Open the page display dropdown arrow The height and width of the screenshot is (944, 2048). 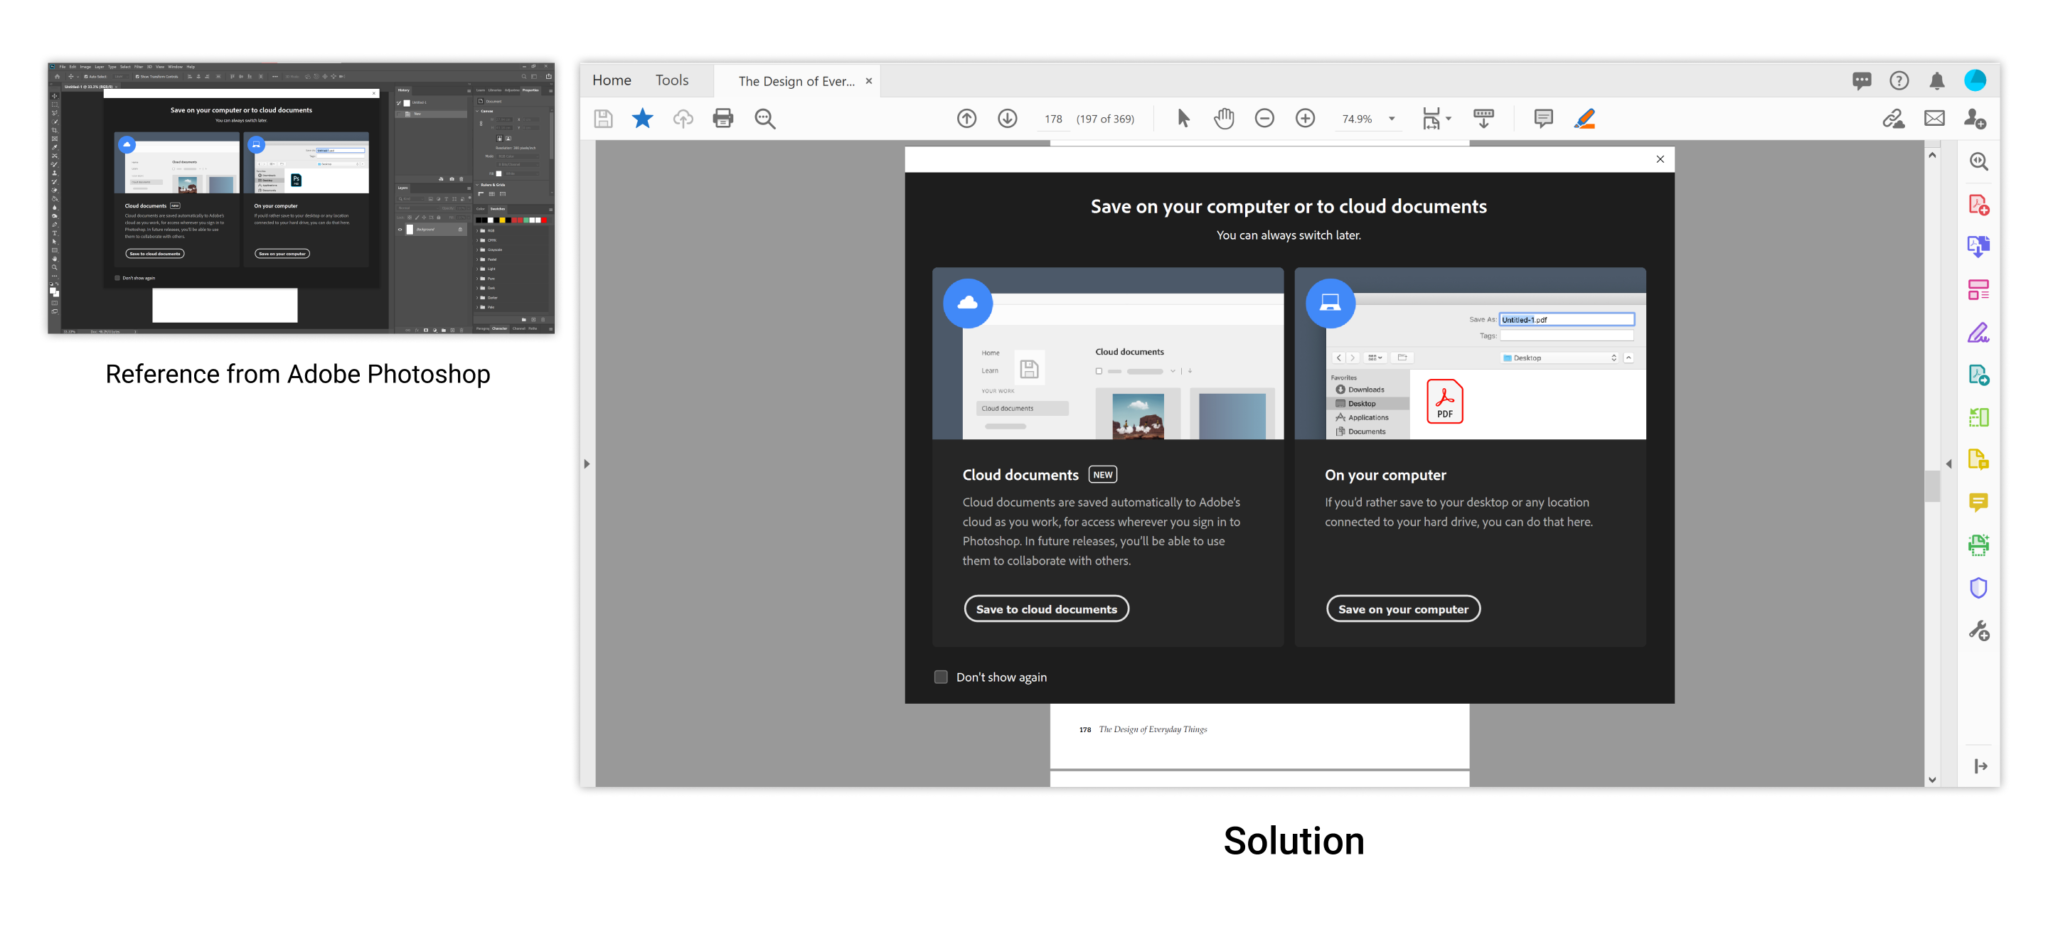(1448, 118)
